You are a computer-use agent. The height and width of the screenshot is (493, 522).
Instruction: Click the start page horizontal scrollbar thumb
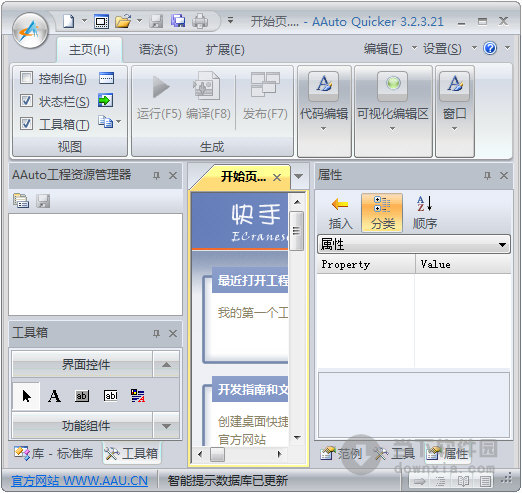(217, 454)
